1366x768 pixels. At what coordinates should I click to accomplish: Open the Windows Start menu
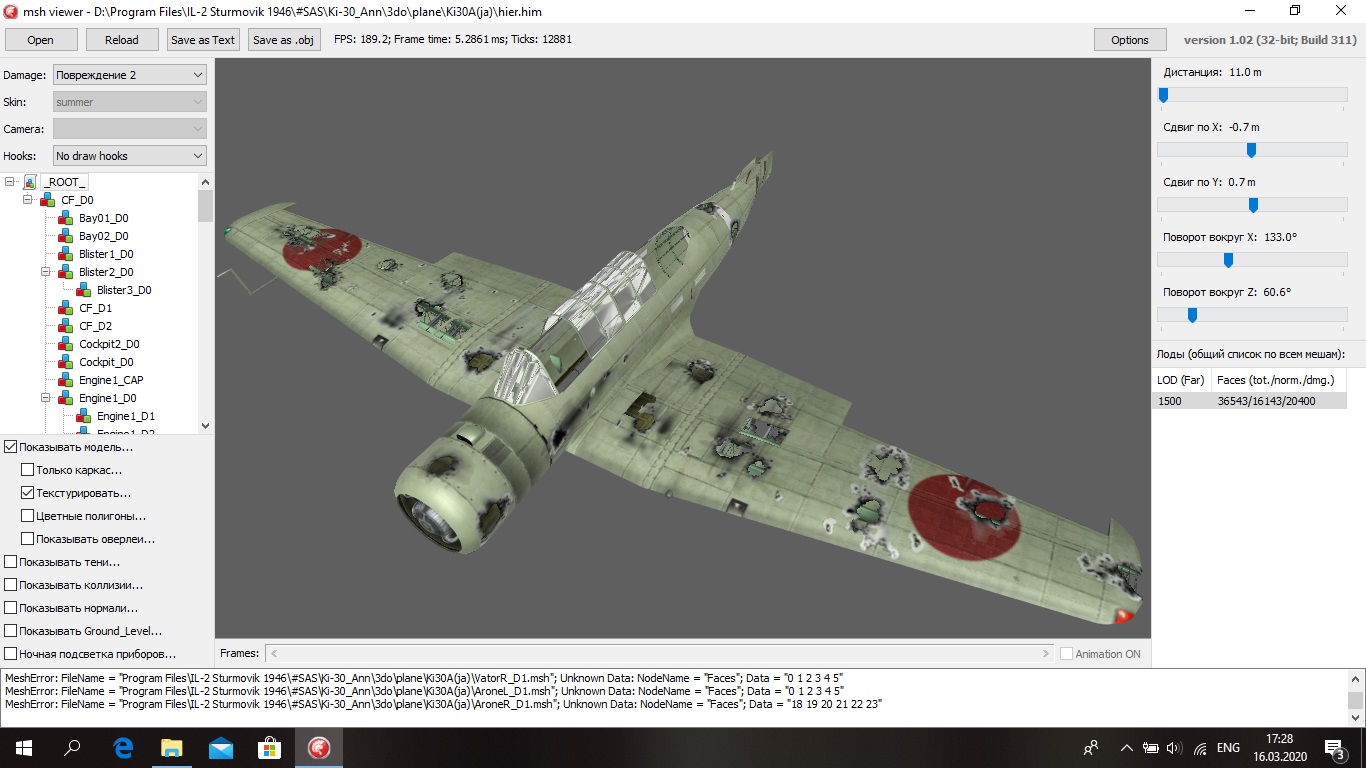[23, 747]
